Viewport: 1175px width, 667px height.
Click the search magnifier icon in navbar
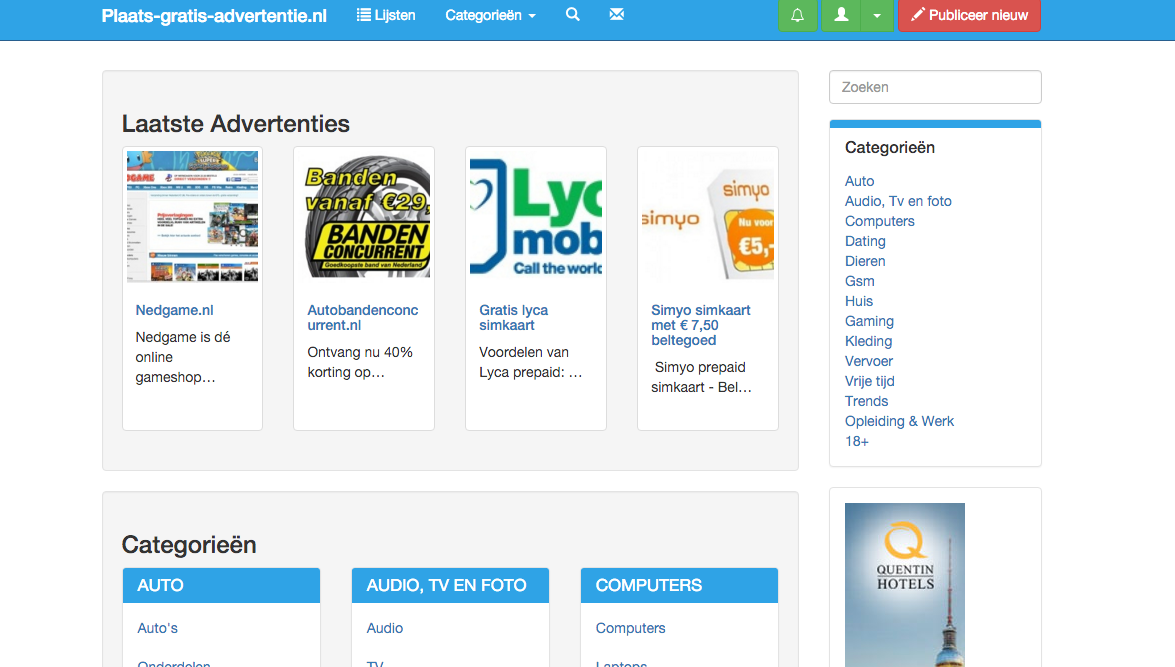point(573,15)
